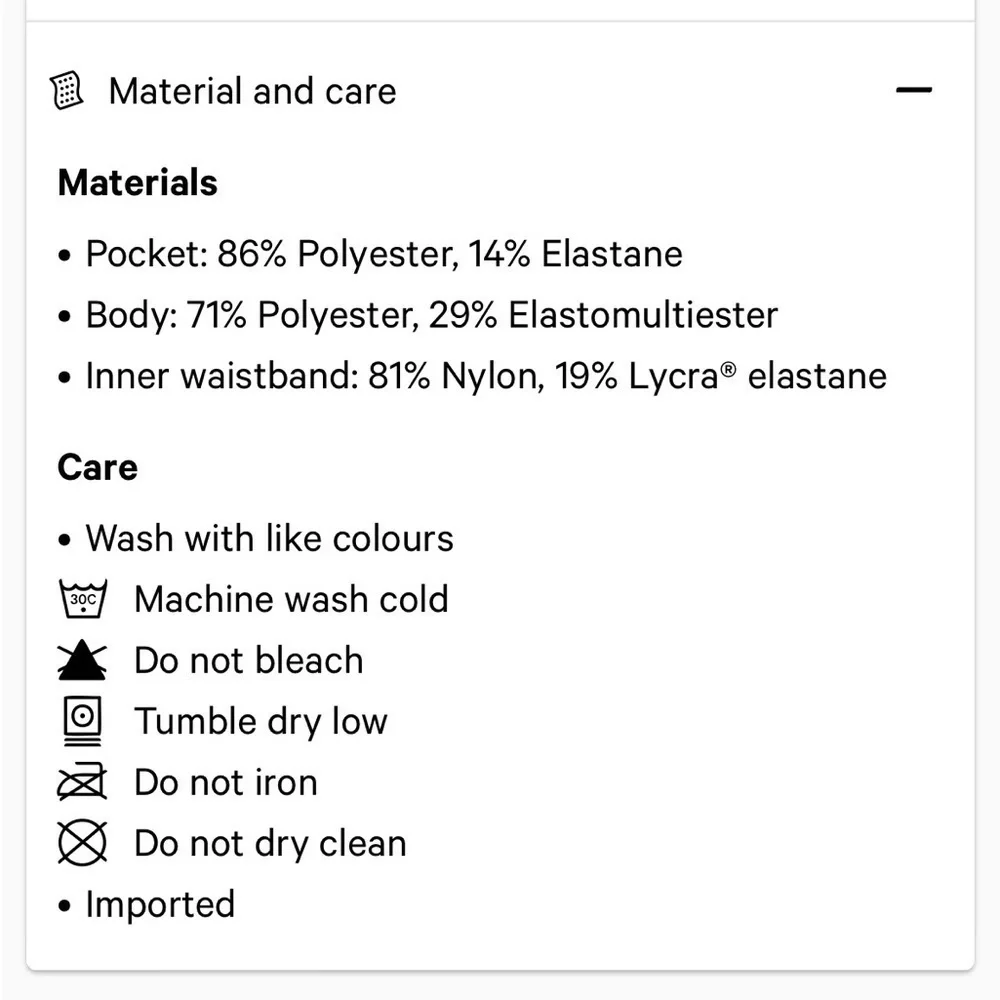Click the 30C machine wash icon

(82, 599)
